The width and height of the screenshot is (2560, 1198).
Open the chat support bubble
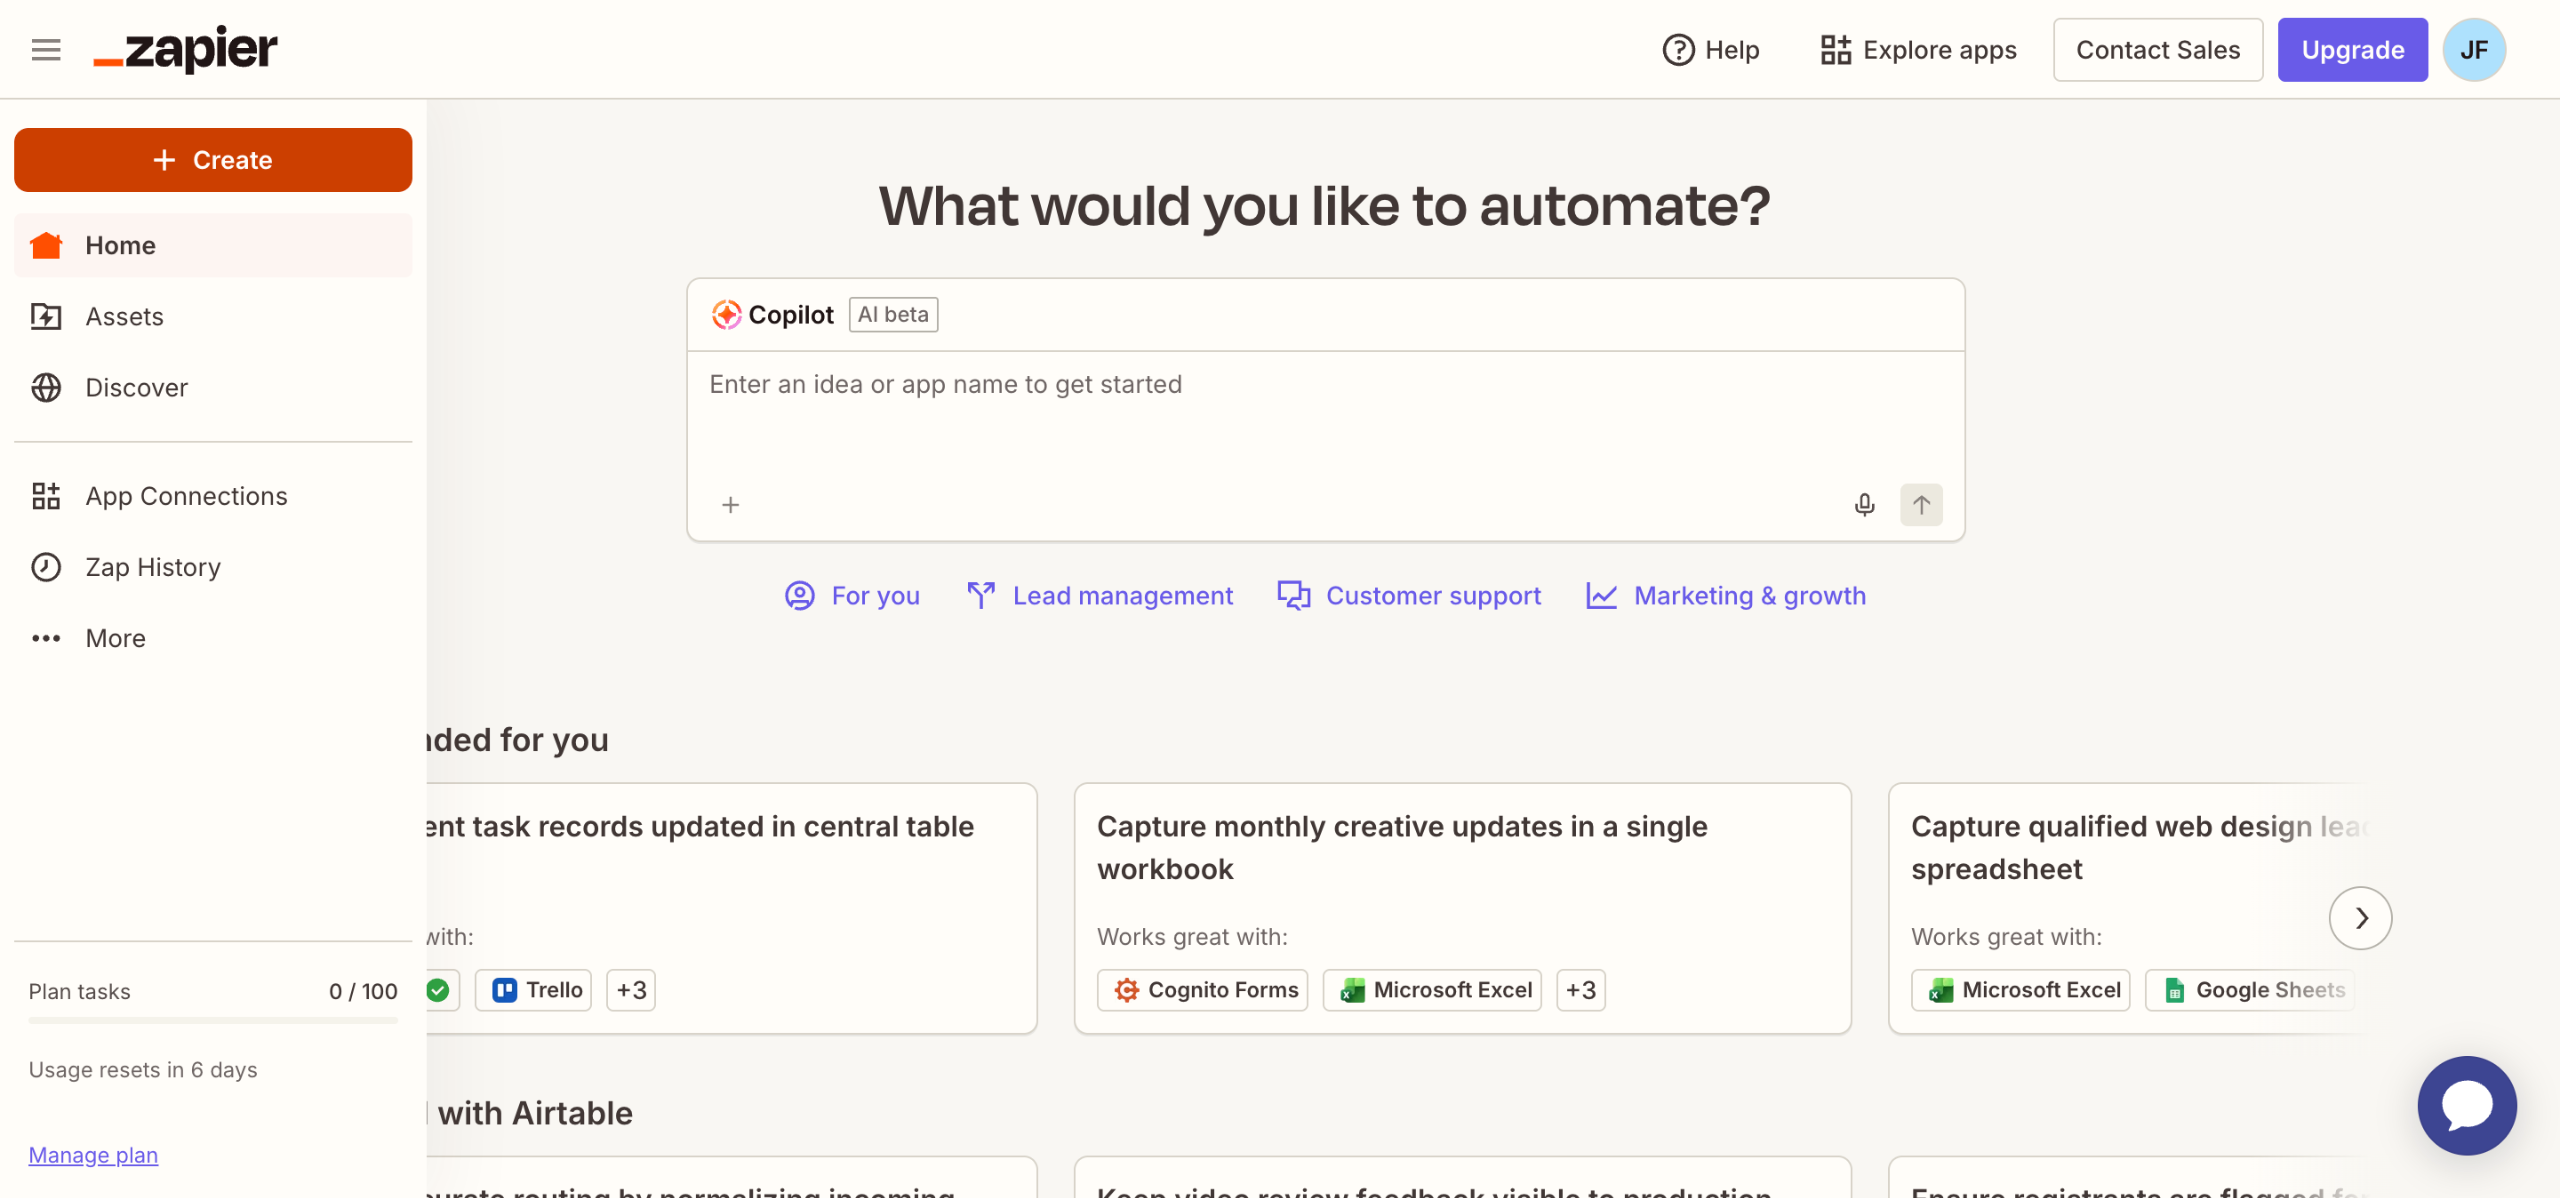click(2466, 1105)
